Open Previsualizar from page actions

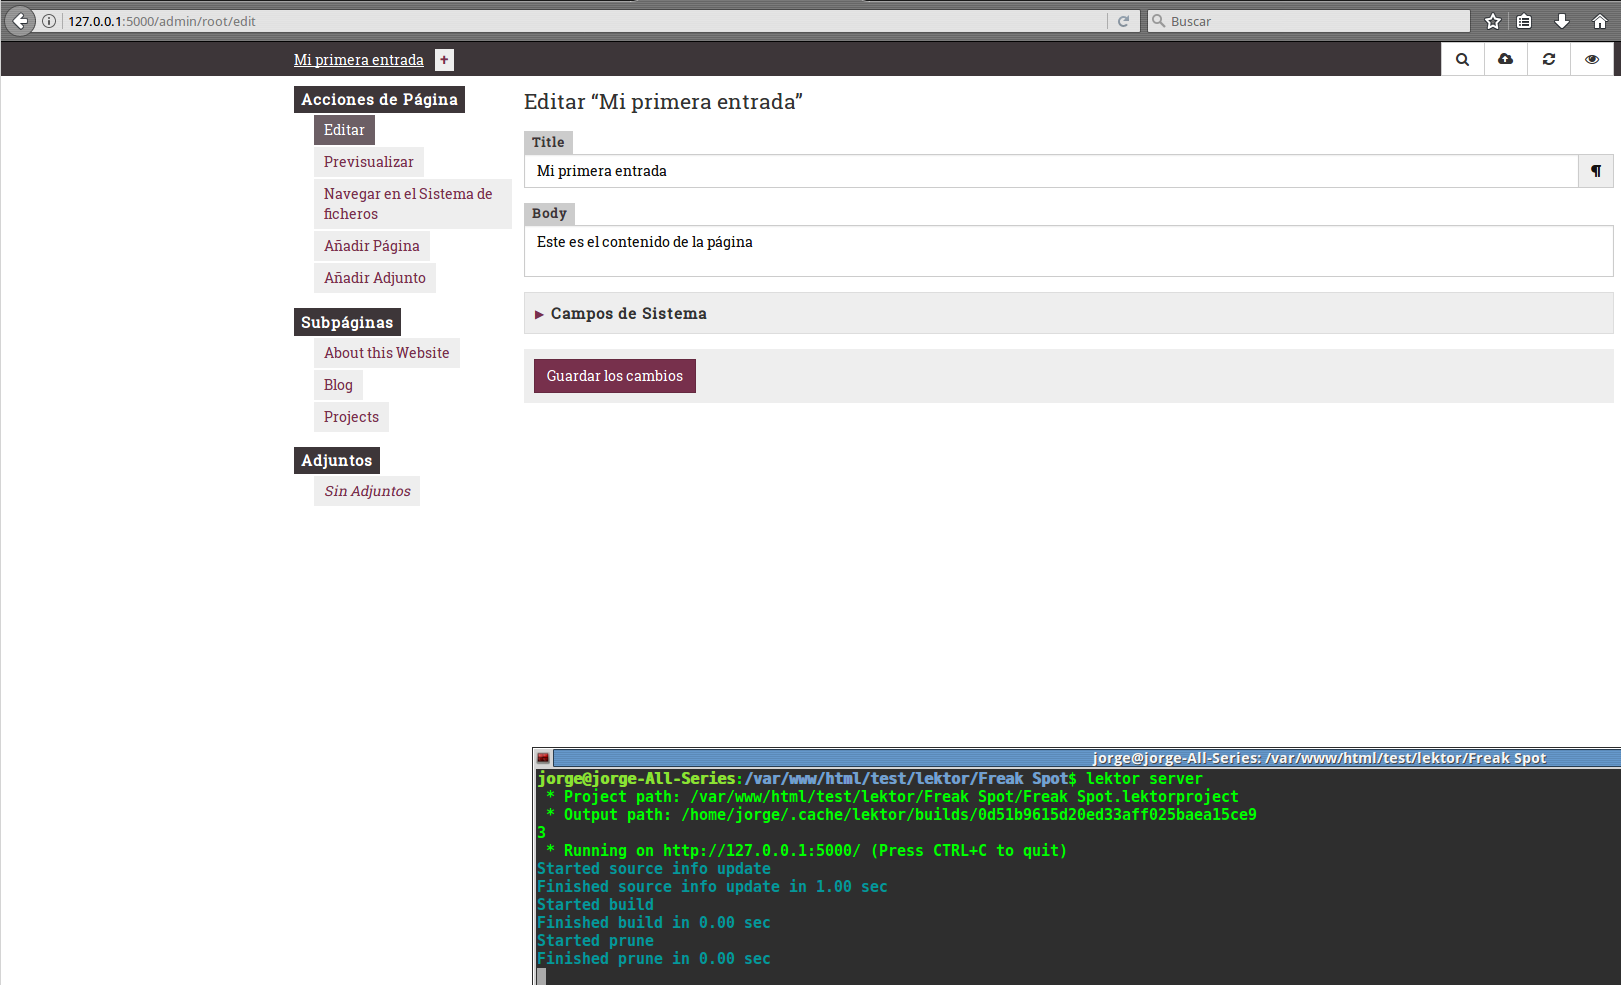click(x=368, y=162)
